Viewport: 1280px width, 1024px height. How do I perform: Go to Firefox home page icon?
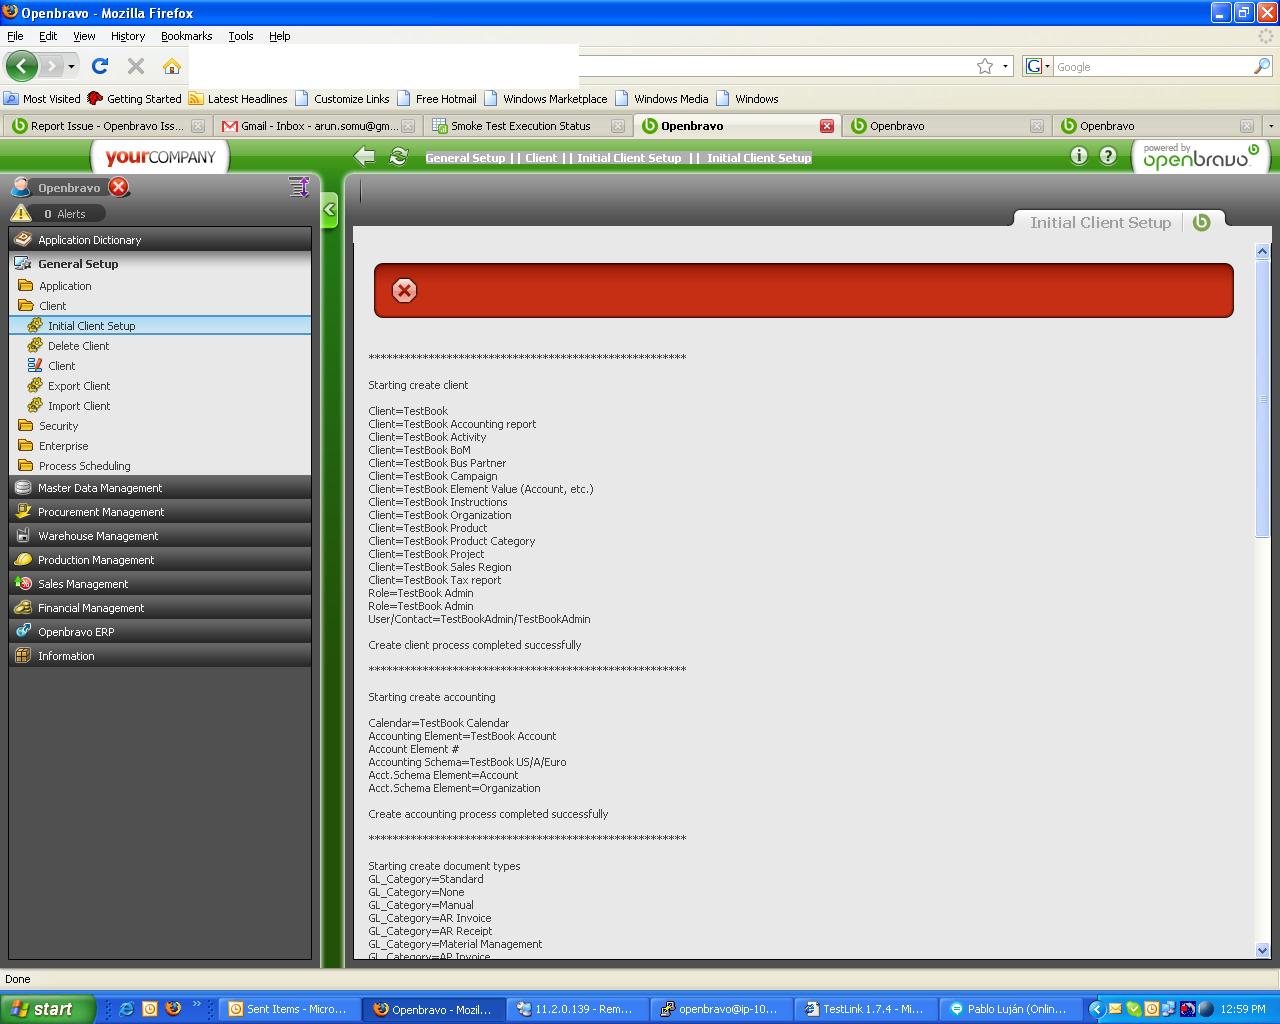tap(172, 66)
